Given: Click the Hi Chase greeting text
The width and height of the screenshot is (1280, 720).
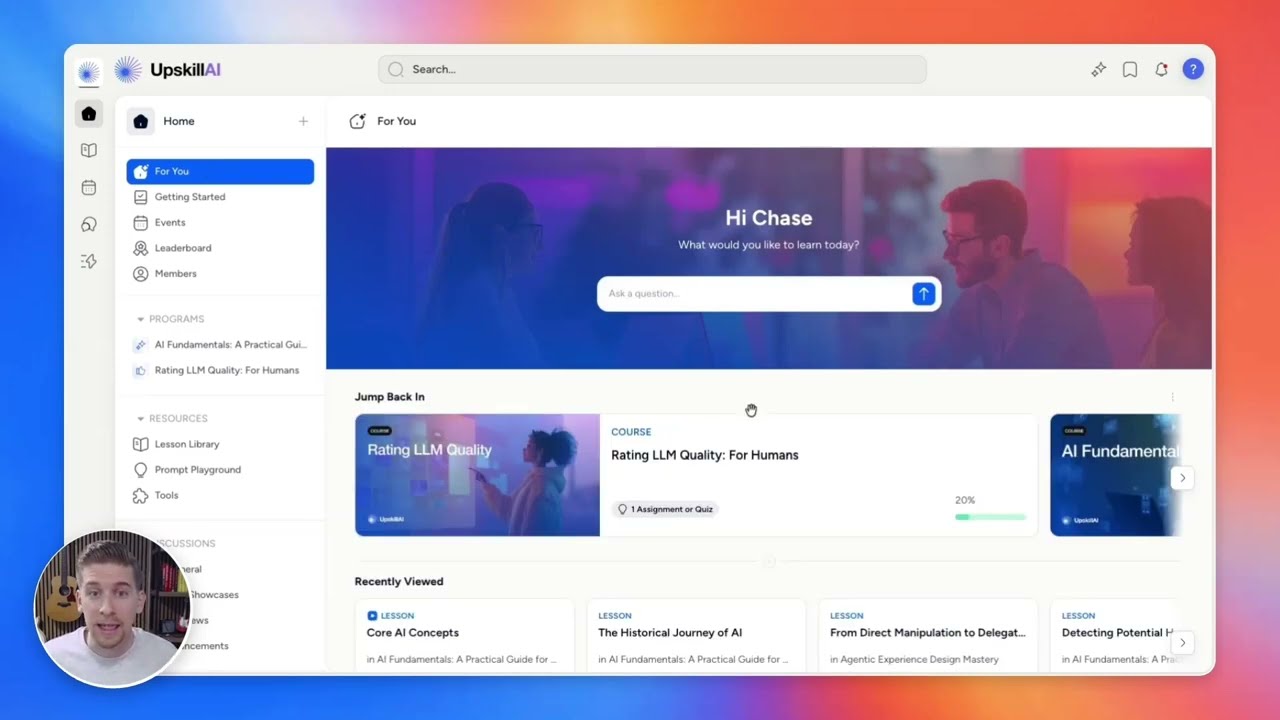Looking at the screenshot, I should 768,218.
